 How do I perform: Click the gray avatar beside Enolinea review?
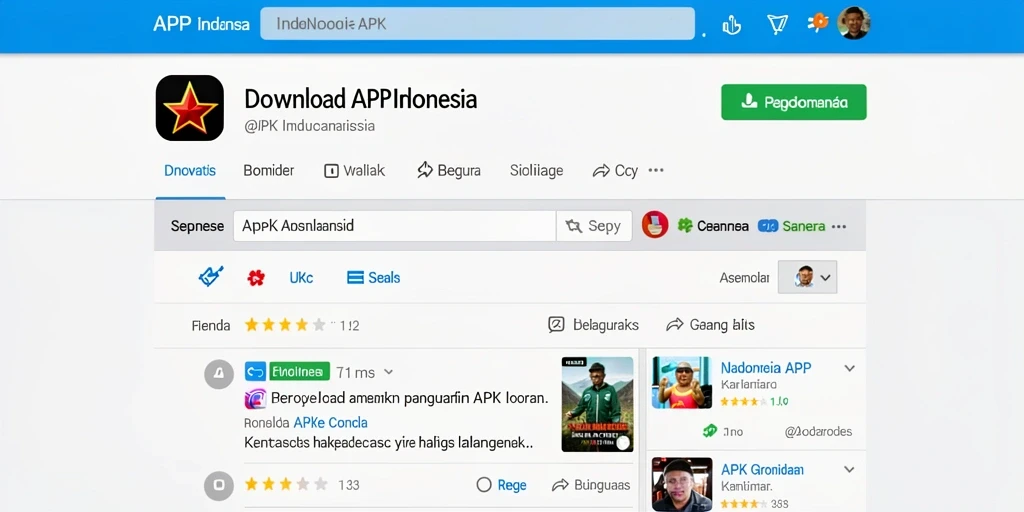click(x=219, y=374)
